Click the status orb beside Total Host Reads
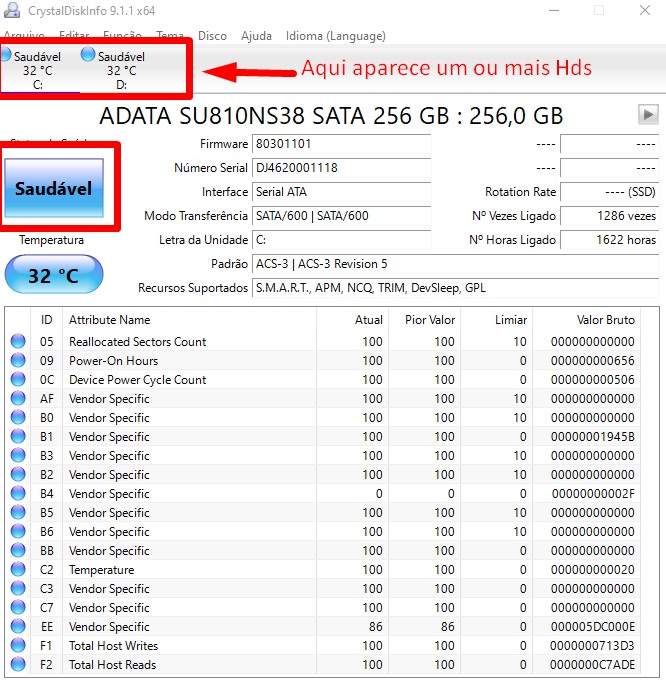 18,665
